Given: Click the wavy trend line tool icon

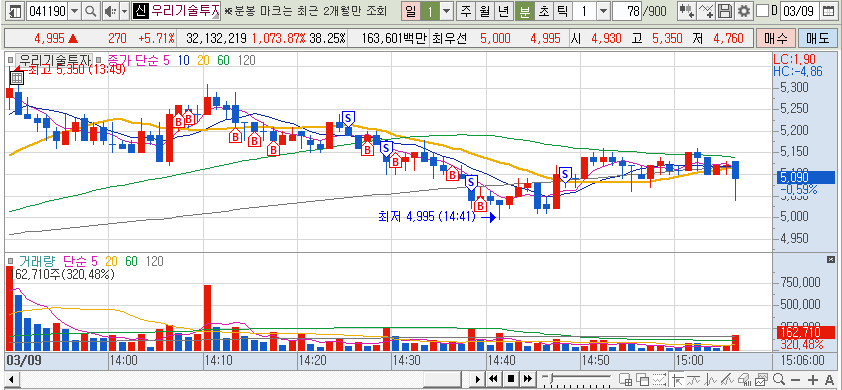Looking at the screenshot, I should click(x=694, y=379).
